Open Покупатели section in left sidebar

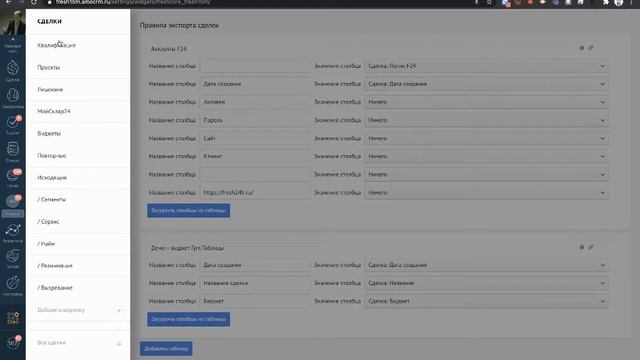[13, 95]
